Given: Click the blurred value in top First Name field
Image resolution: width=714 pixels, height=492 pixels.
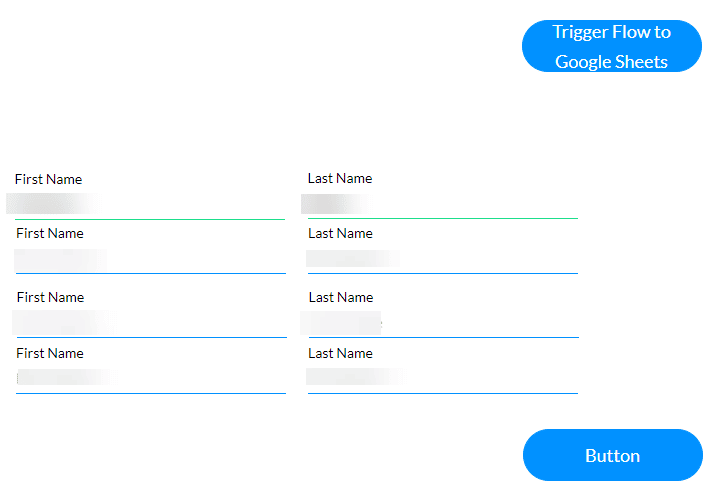Looking at the screenshot, I should 50,204.
